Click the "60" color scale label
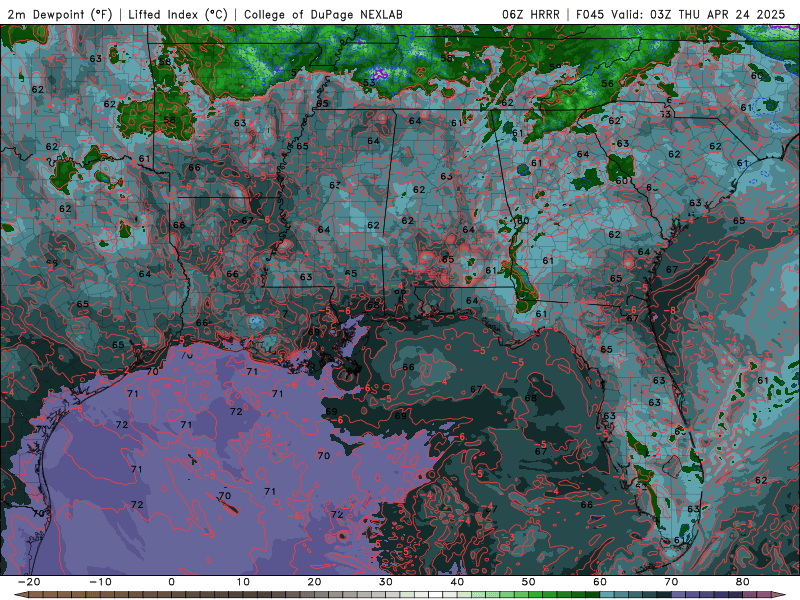This screenshot has height=600, width=800. pos(600,582)
